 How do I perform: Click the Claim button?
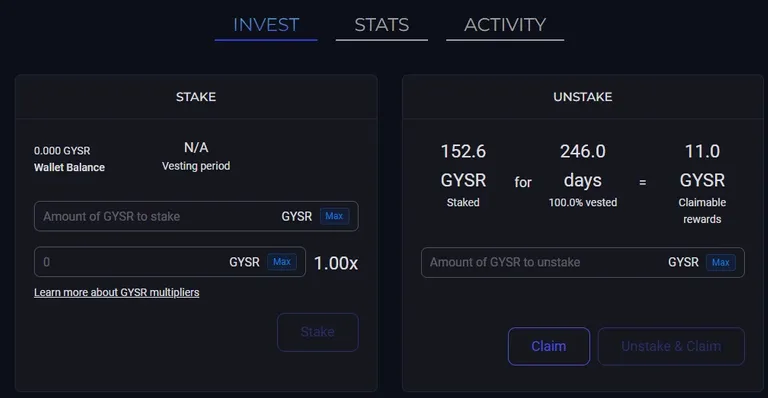(549, 346)
